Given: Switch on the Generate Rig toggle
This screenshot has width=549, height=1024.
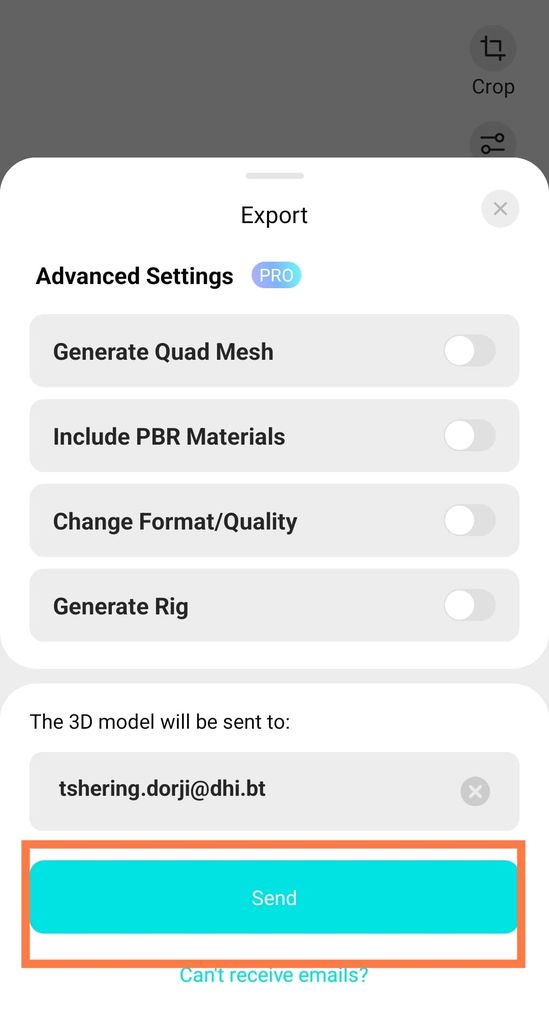Looking at the screenshot, I should pyautogui.click(x=469, y=605).
